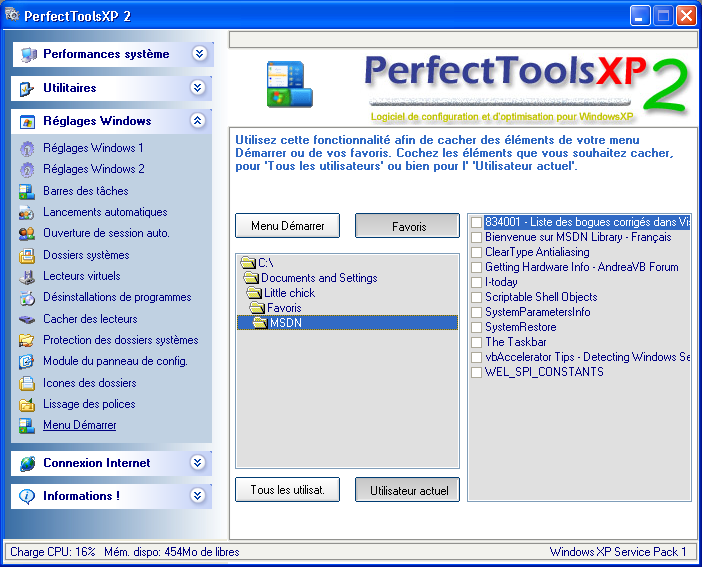Screen dimensions: 702x567
Task: Tick Getting Hardware Info checkbox
Action: point(476,267)
